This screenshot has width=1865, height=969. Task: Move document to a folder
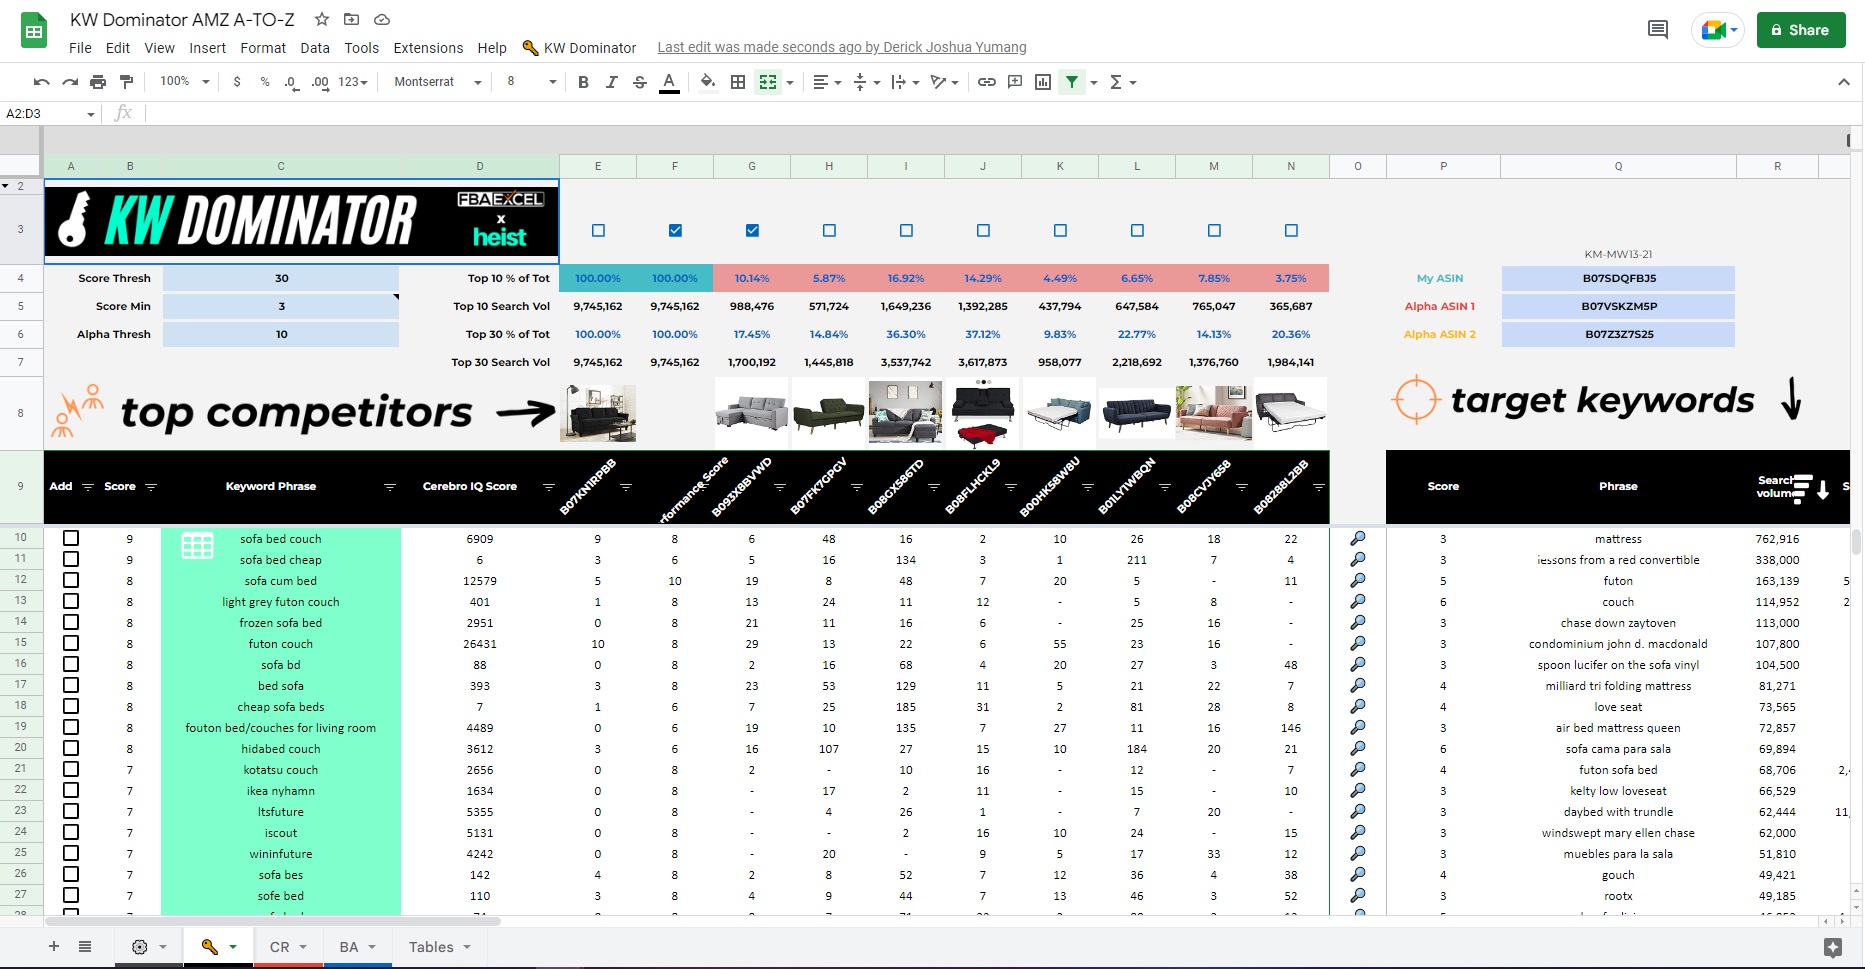pos(351,19)
